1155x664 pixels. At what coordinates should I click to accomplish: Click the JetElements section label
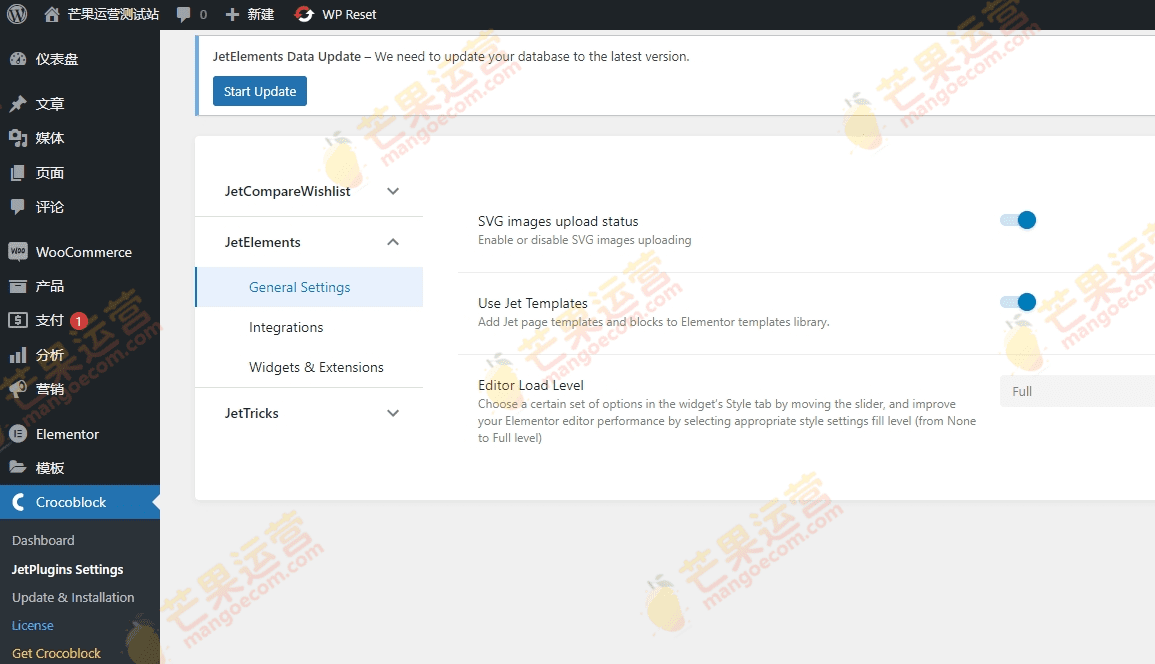[x=262, y=242]
